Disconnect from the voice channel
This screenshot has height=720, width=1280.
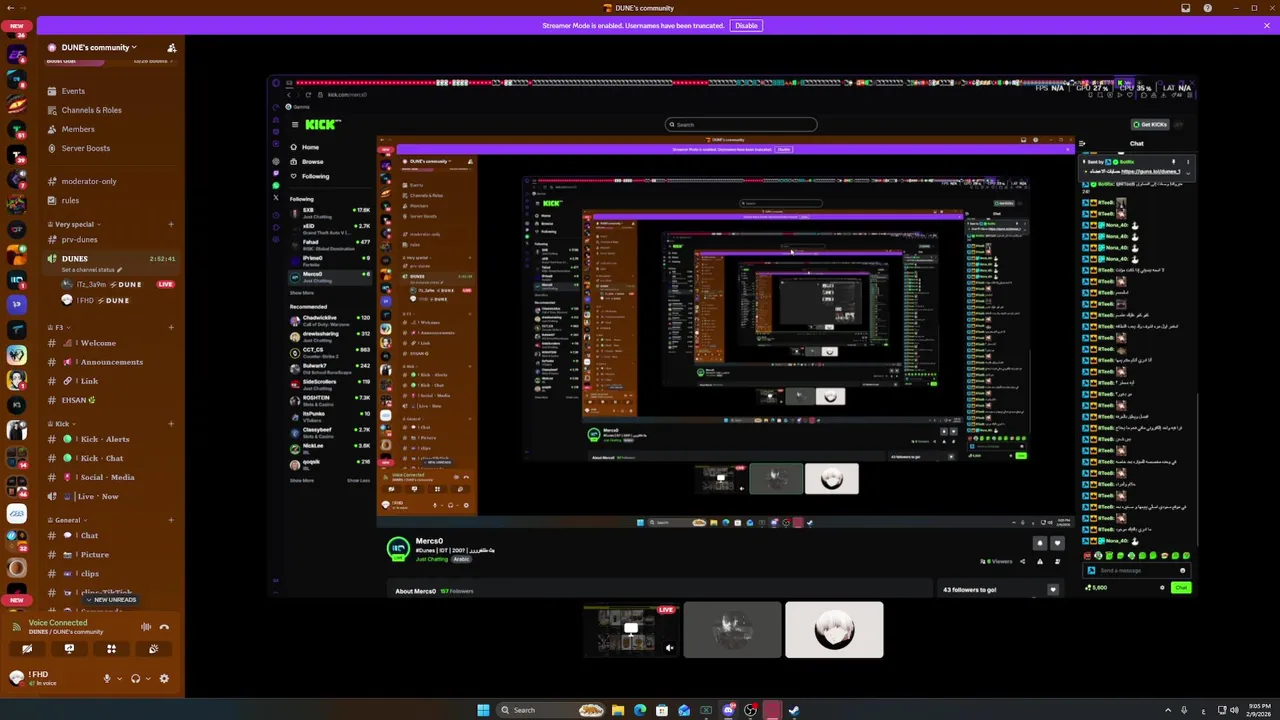(x=164, y=627)
